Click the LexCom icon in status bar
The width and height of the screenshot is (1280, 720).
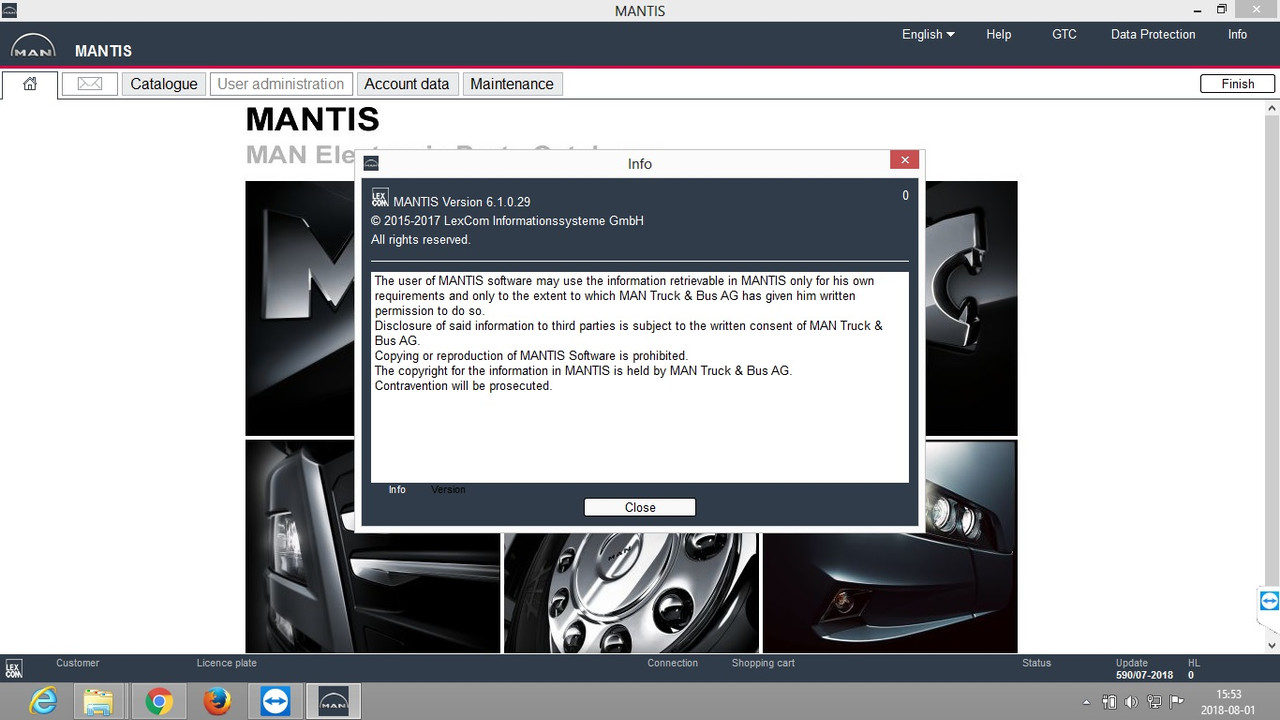coord(13,669)
